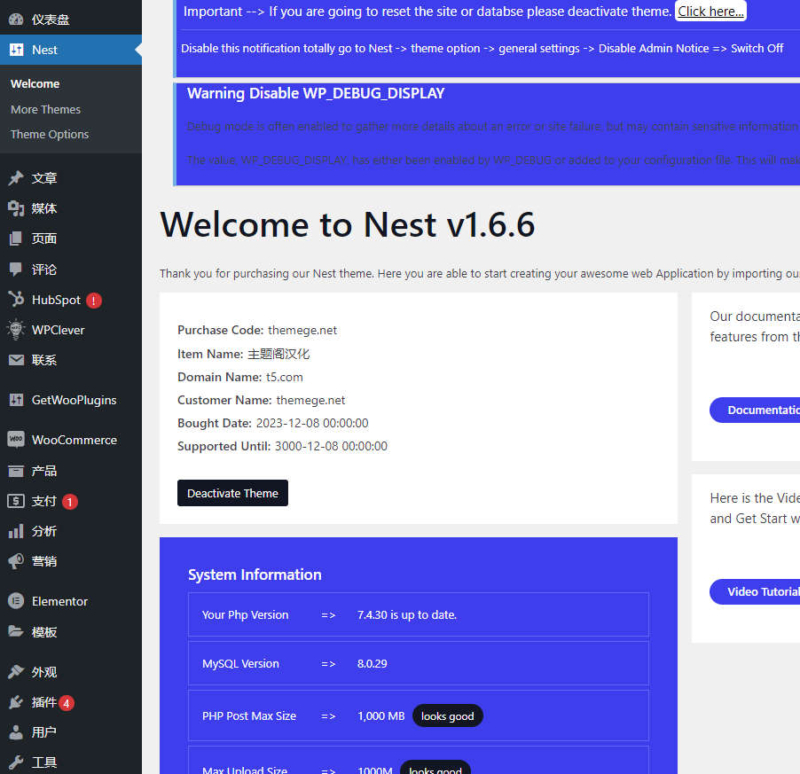Open the Elementor menu label

point(60,602)
